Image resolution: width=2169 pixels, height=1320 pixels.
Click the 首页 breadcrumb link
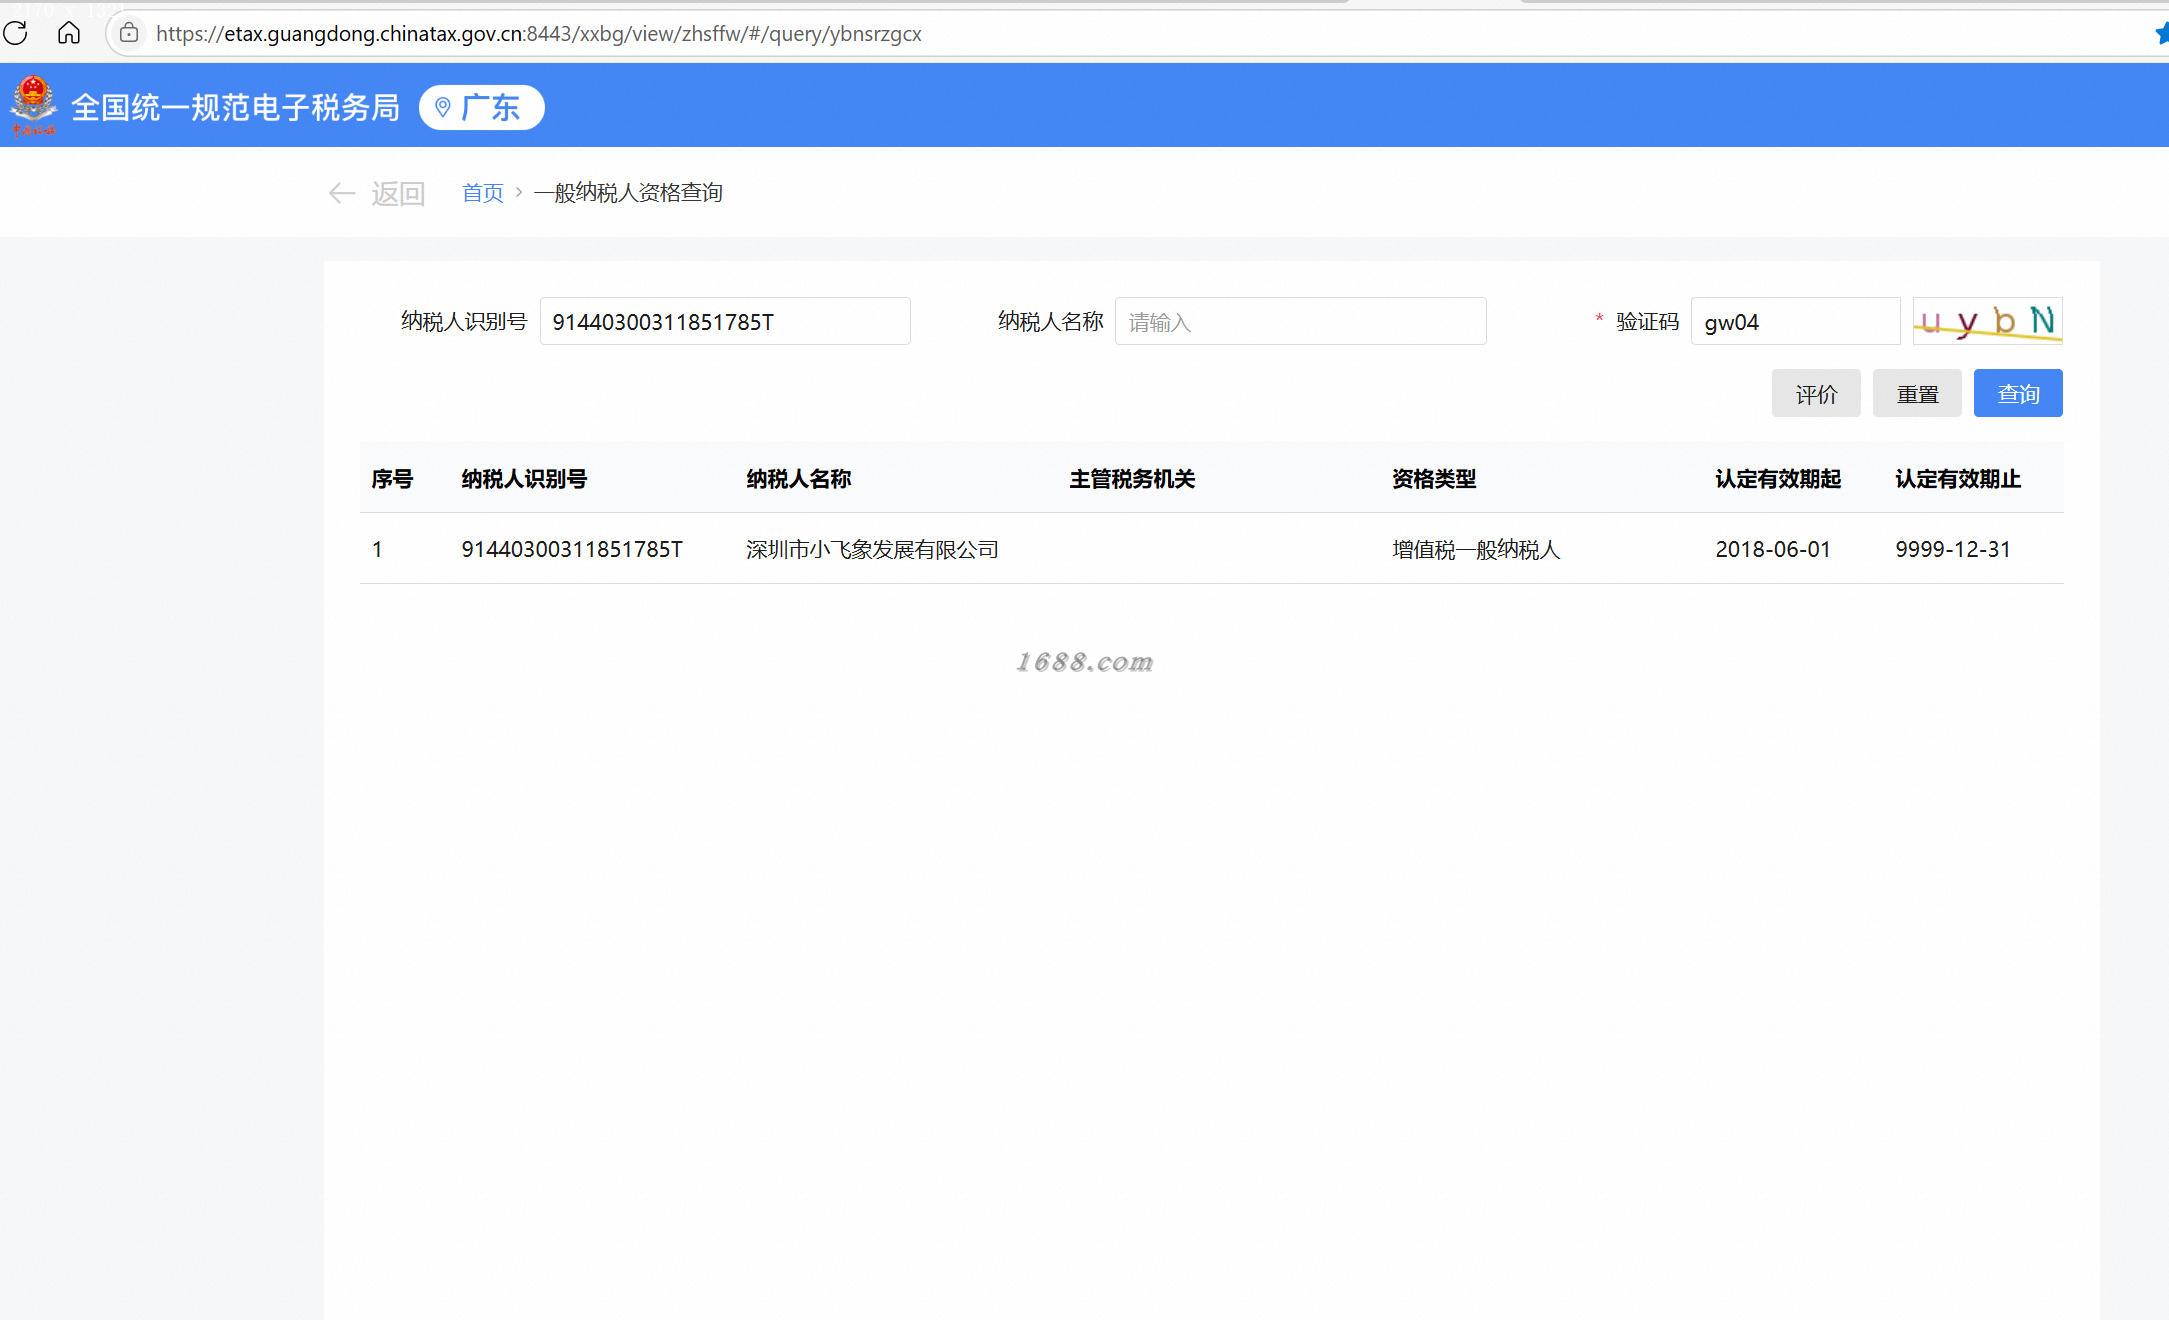[482, 193]
